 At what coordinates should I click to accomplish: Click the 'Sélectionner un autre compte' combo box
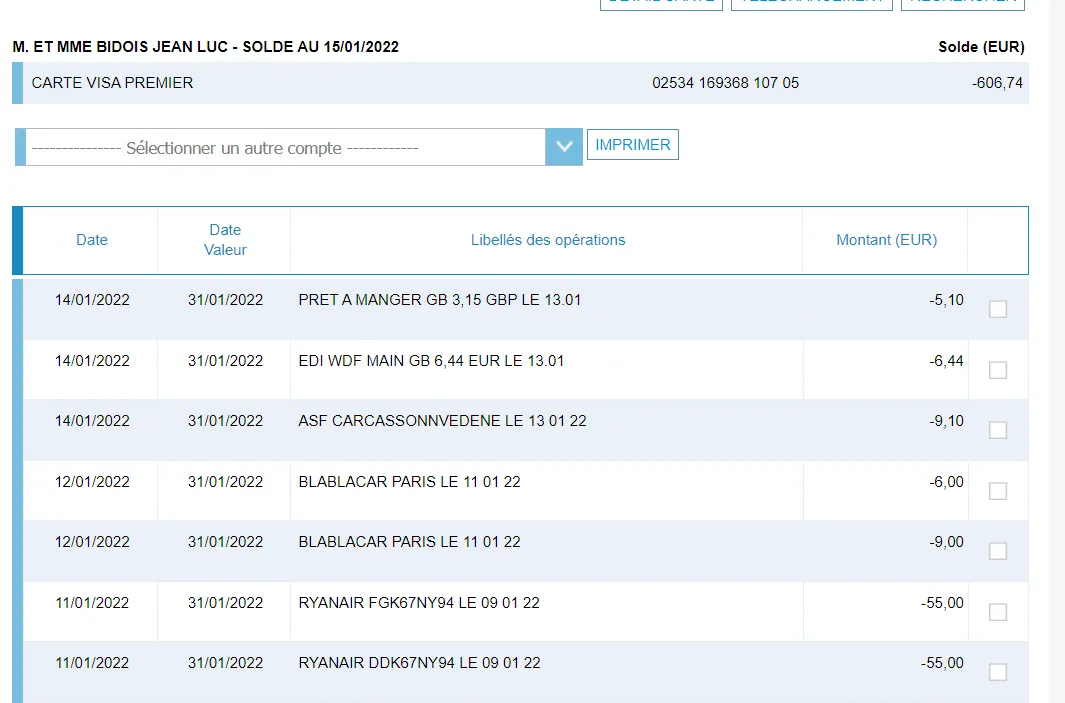coord(298,147)
